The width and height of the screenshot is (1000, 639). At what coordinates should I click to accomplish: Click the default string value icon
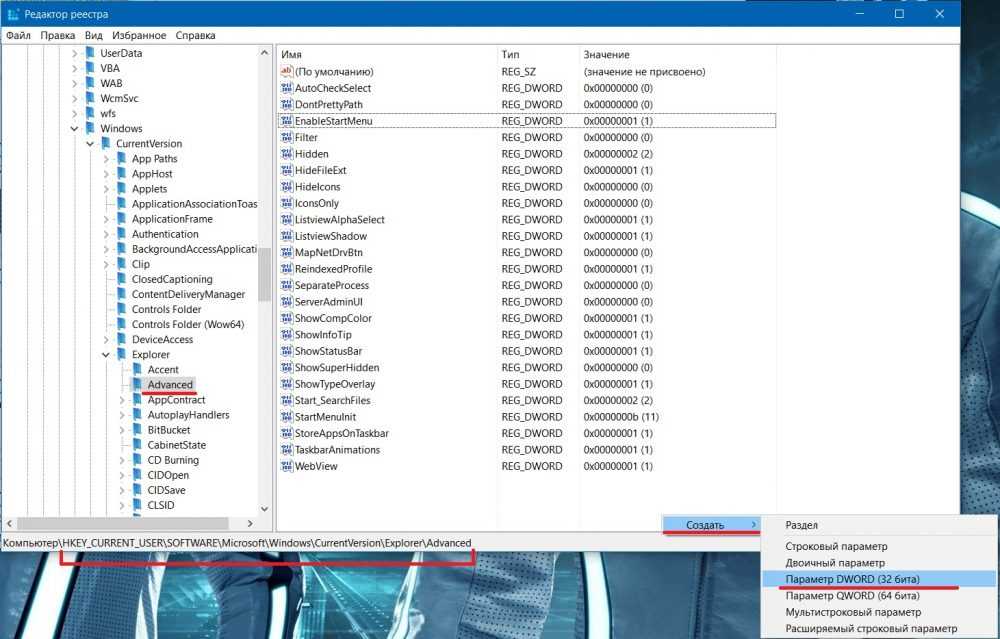point(287,72)
